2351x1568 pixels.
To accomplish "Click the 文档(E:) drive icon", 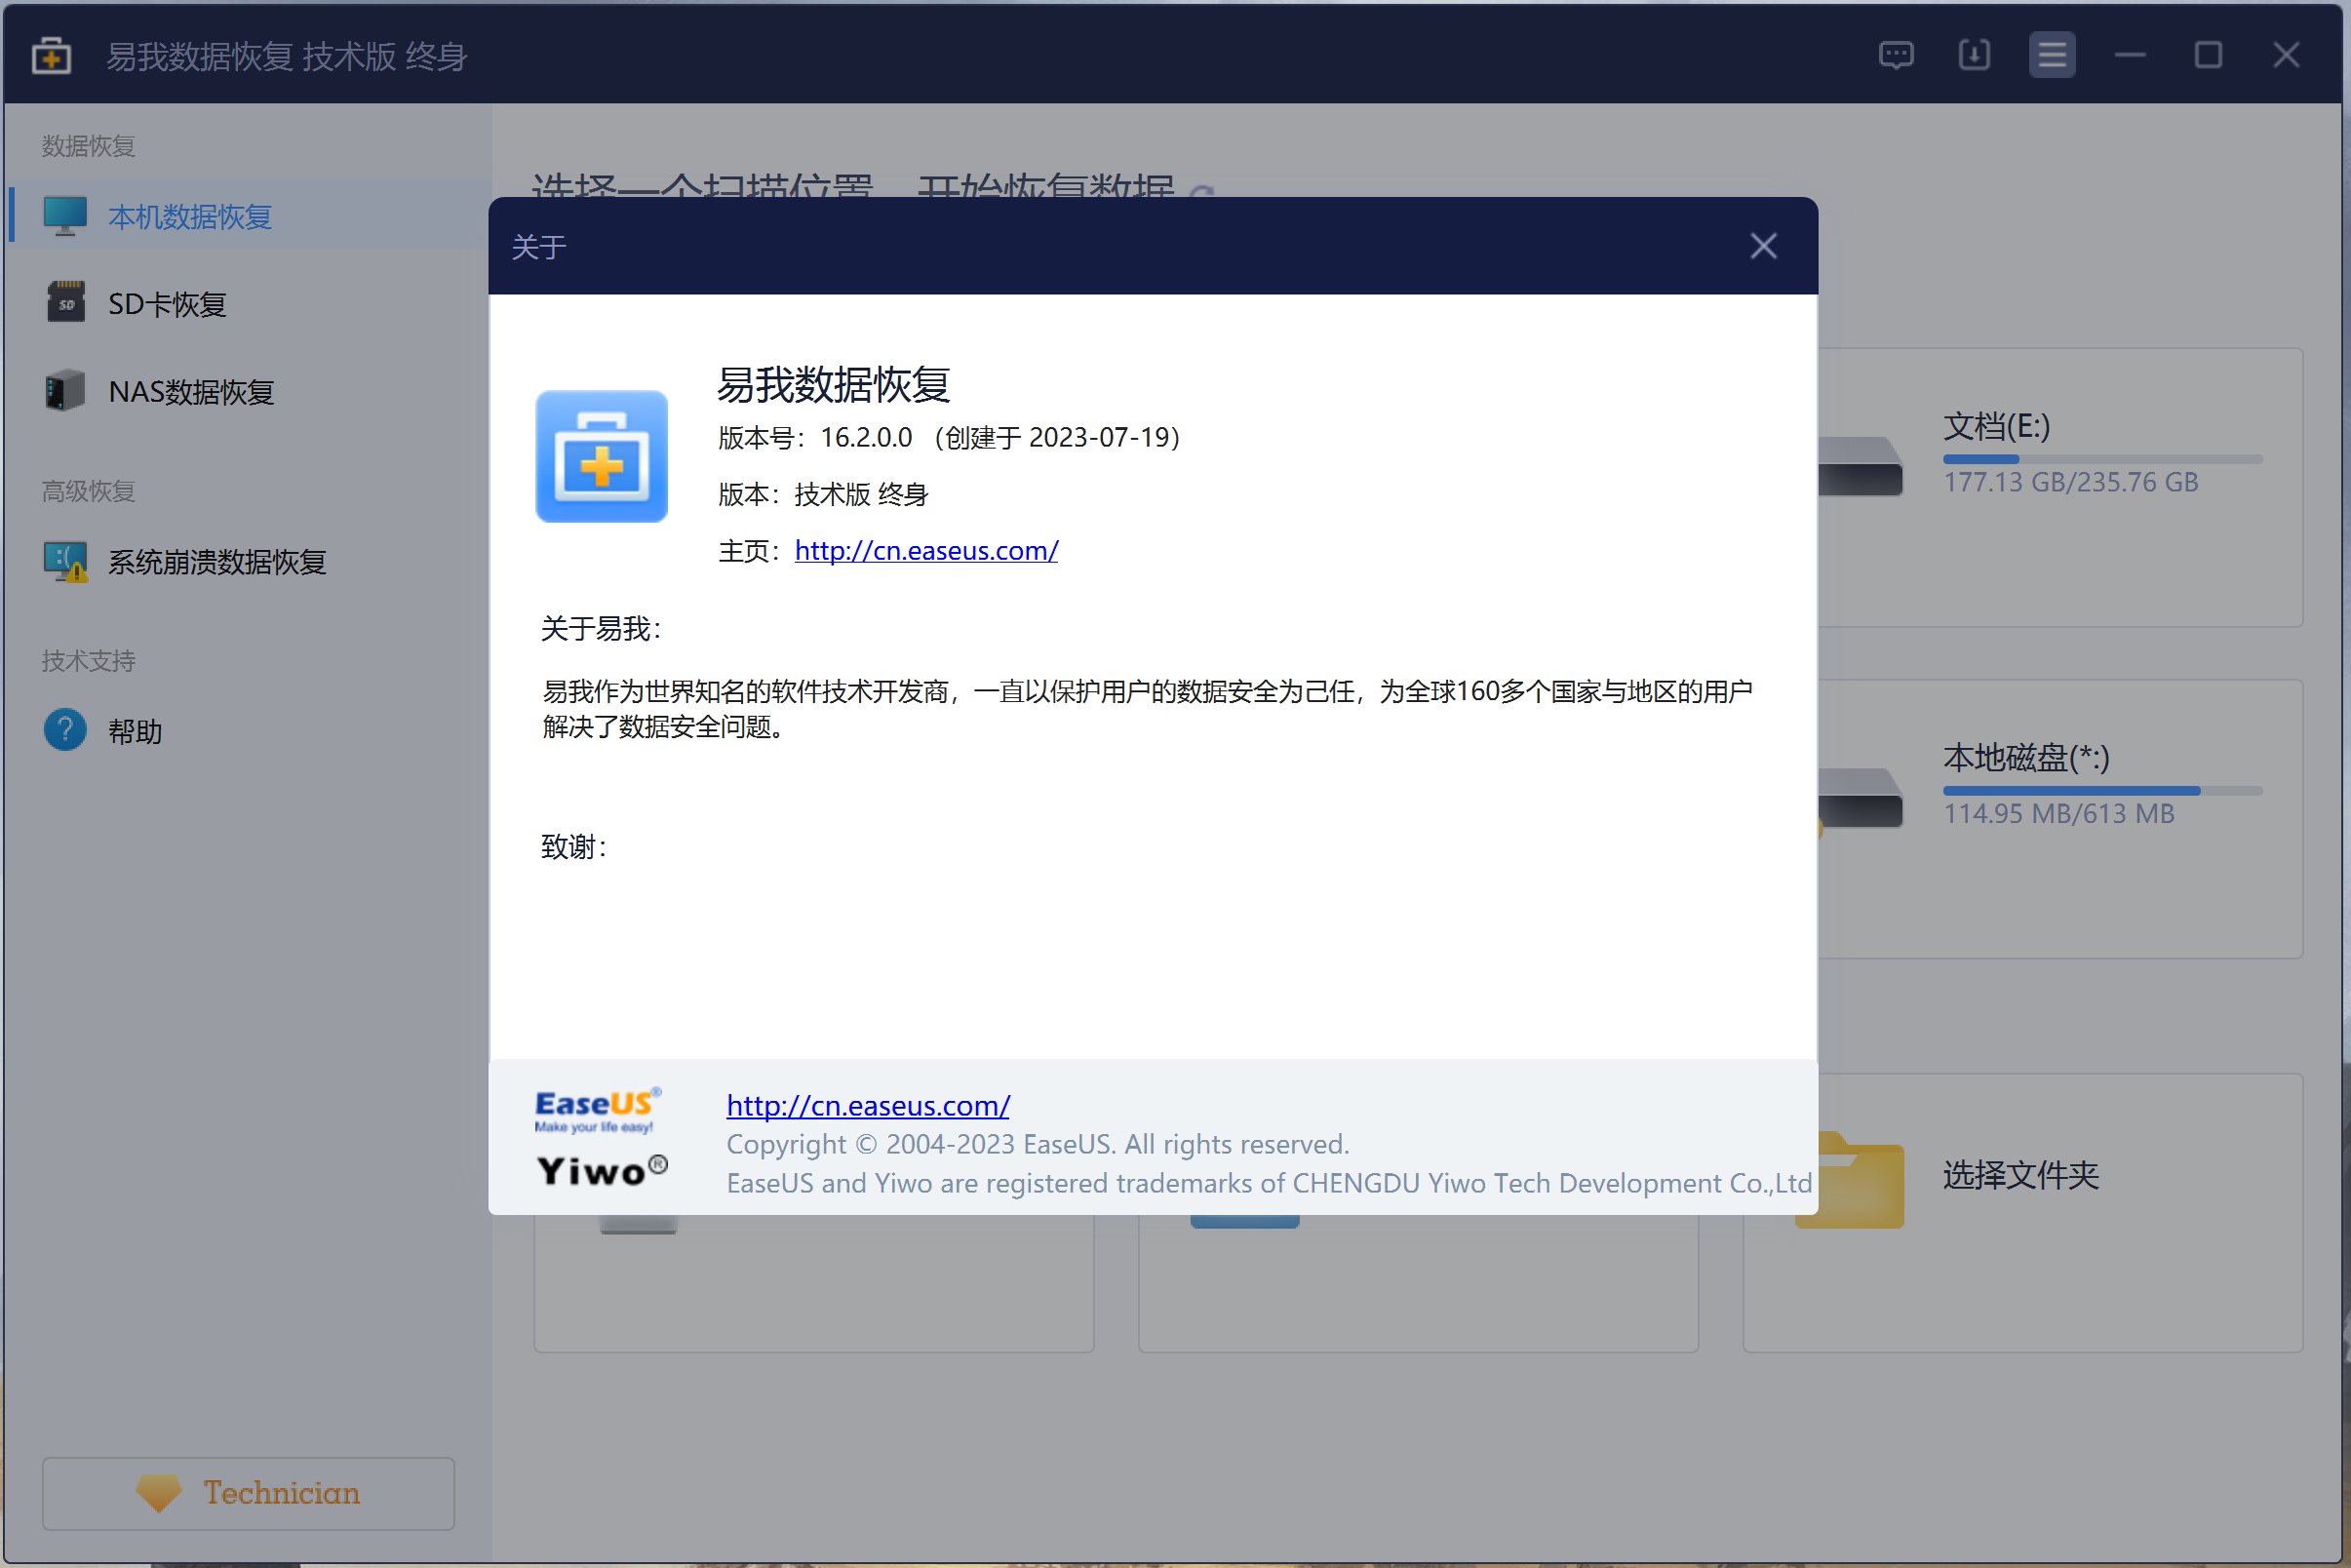I will coord(1860,466).
